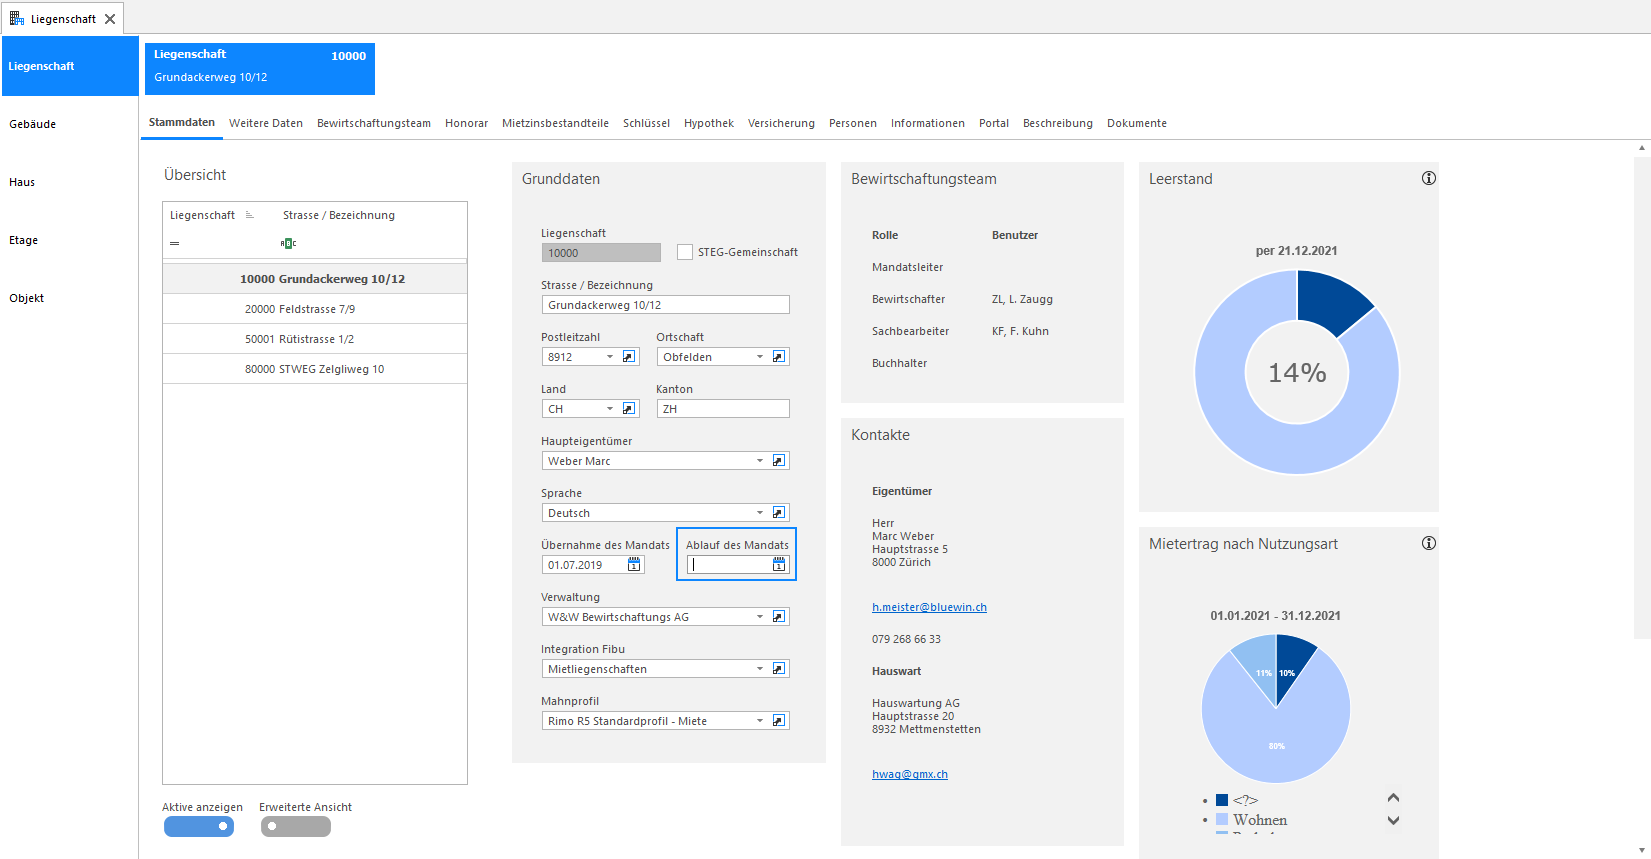Viewport: 1651px width, 859px height.
Task: Select the Wohnen legend color swatch
Action: click(1222, 819)
